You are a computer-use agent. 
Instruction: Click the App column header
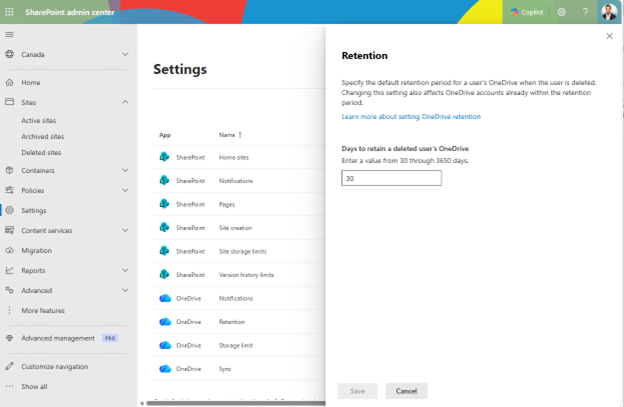[165, 135]
